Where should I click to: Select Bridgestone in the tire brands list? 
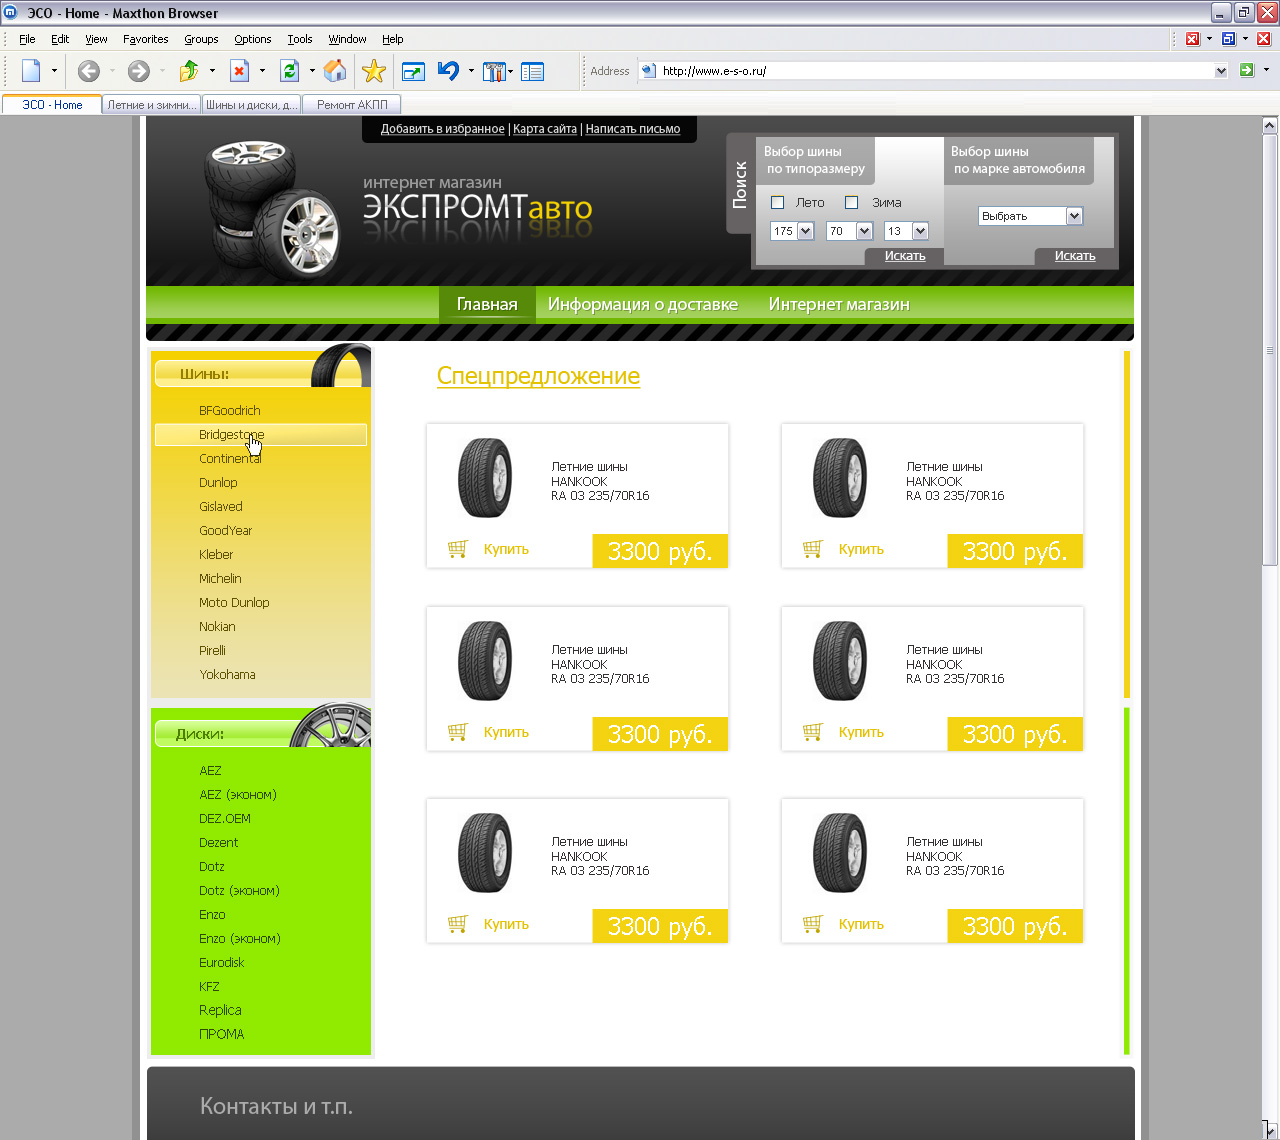261,434
